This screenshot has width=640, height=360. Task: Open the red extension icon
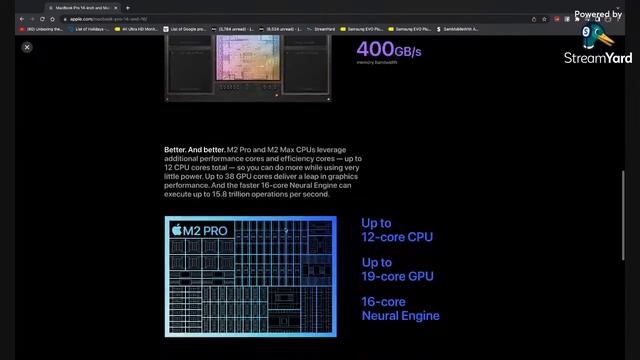pyautogui.click(x=557, y=19)
